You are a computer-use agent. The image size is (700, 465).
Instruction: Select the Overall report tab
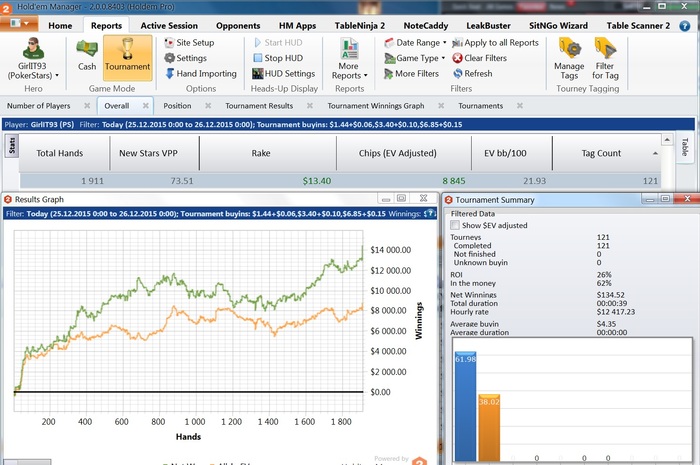point(117,106)
